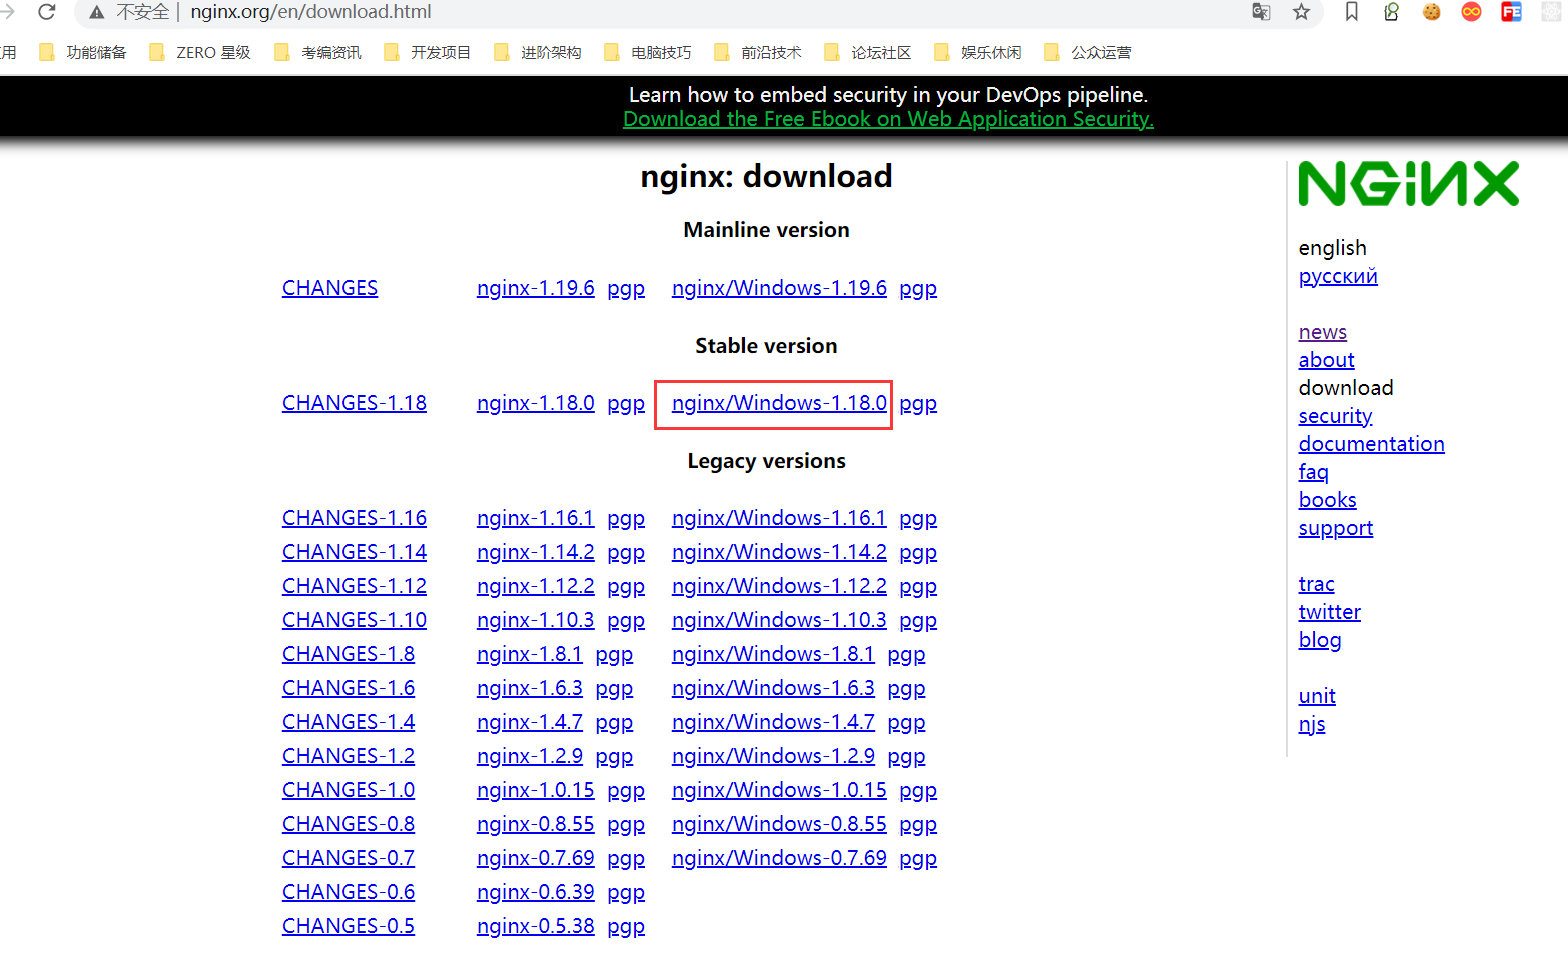Open the magnifier code-search extension icon
Viewport: 1568px width, 961px height.
click(x=1391, y=12)
